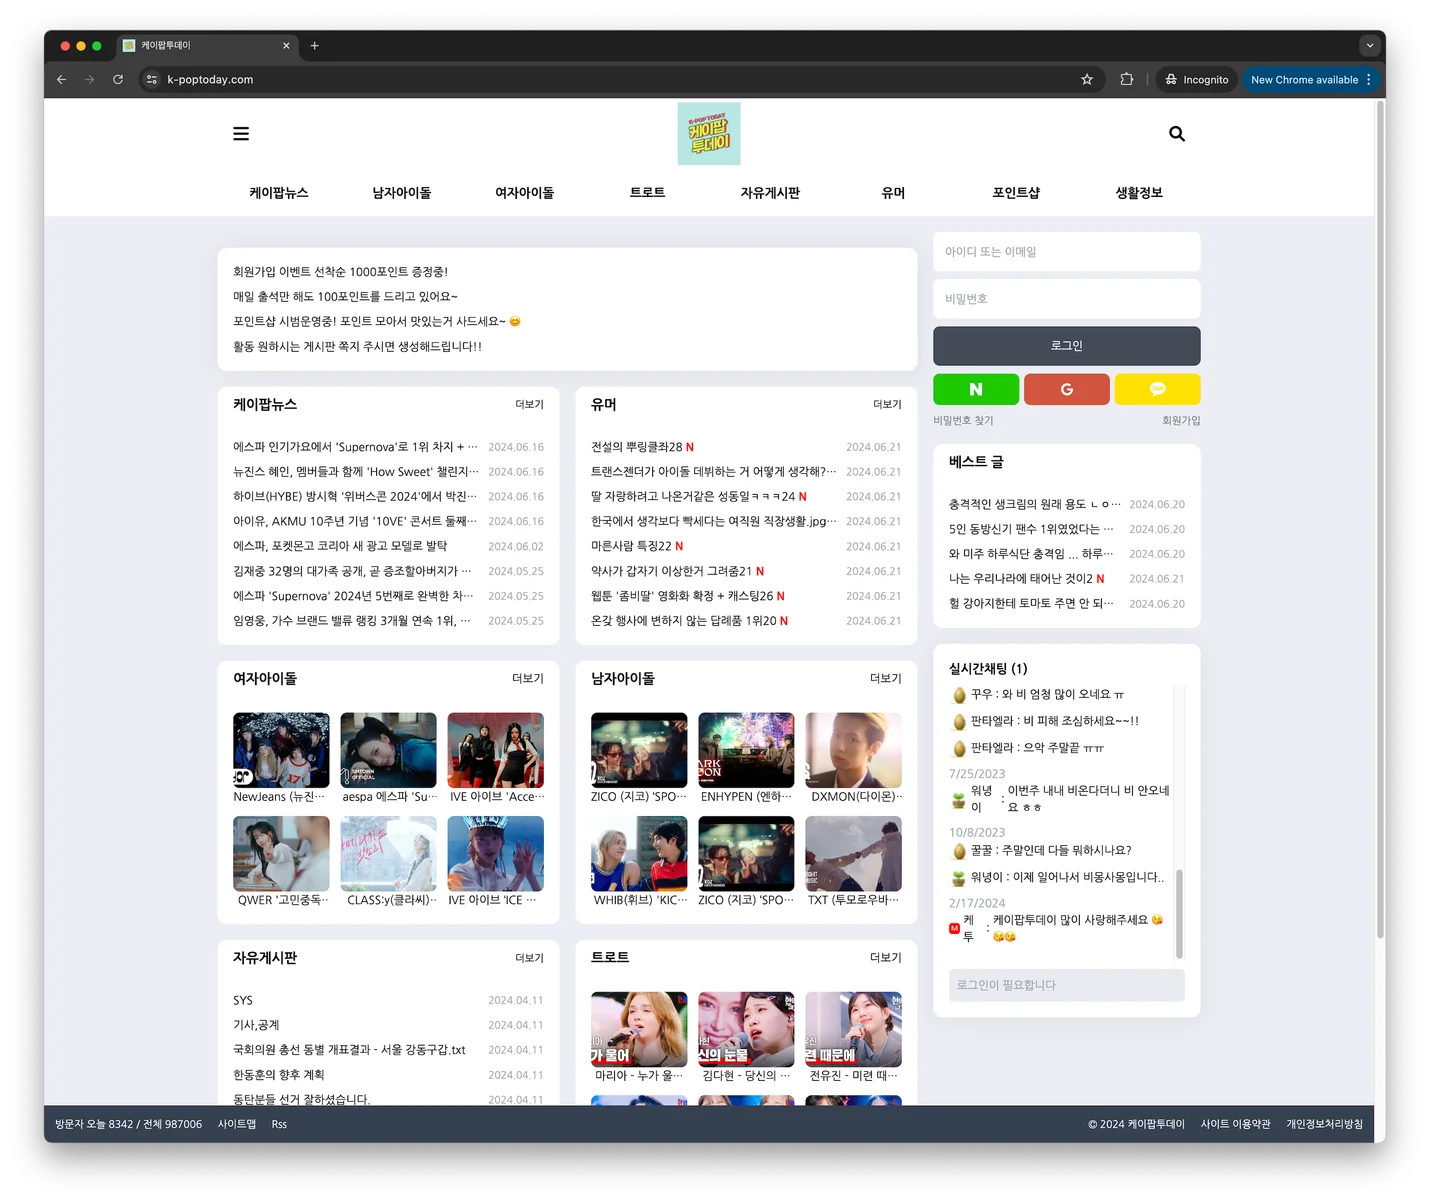Click the browser forward arrow
The width and height of the screenshot is (1430, 1201).
click(x=90, y=79)
